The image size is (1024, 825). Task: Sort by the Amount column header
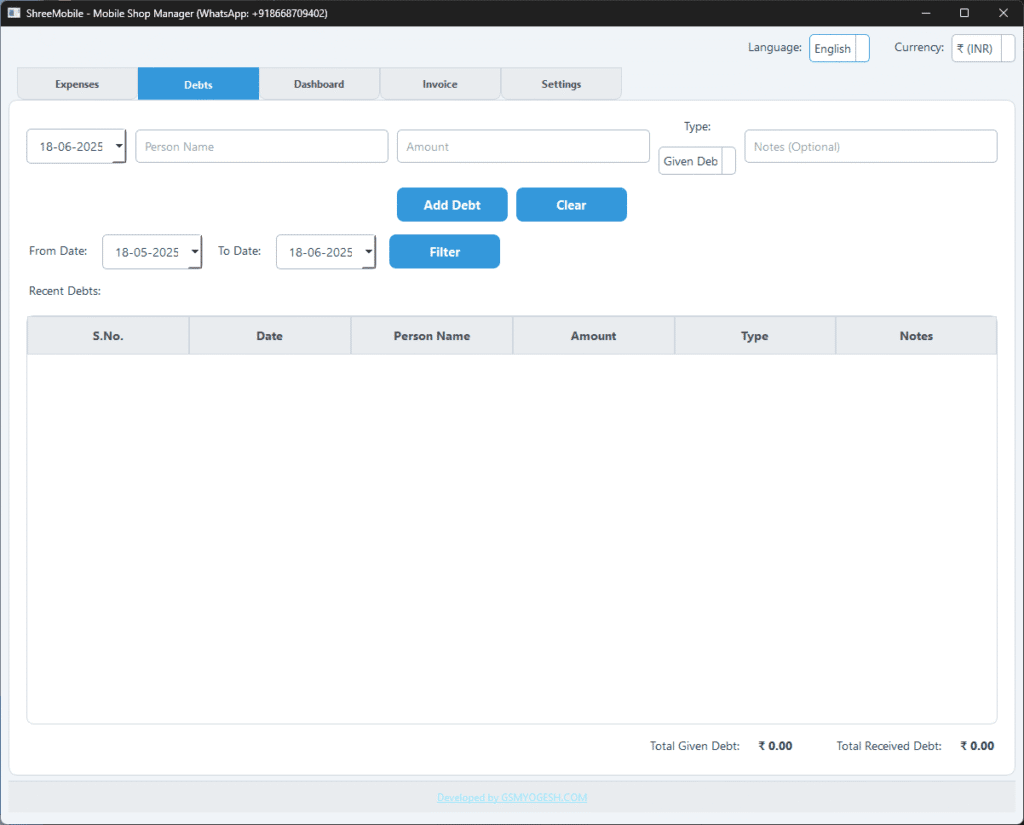click(x=594, y=336)
